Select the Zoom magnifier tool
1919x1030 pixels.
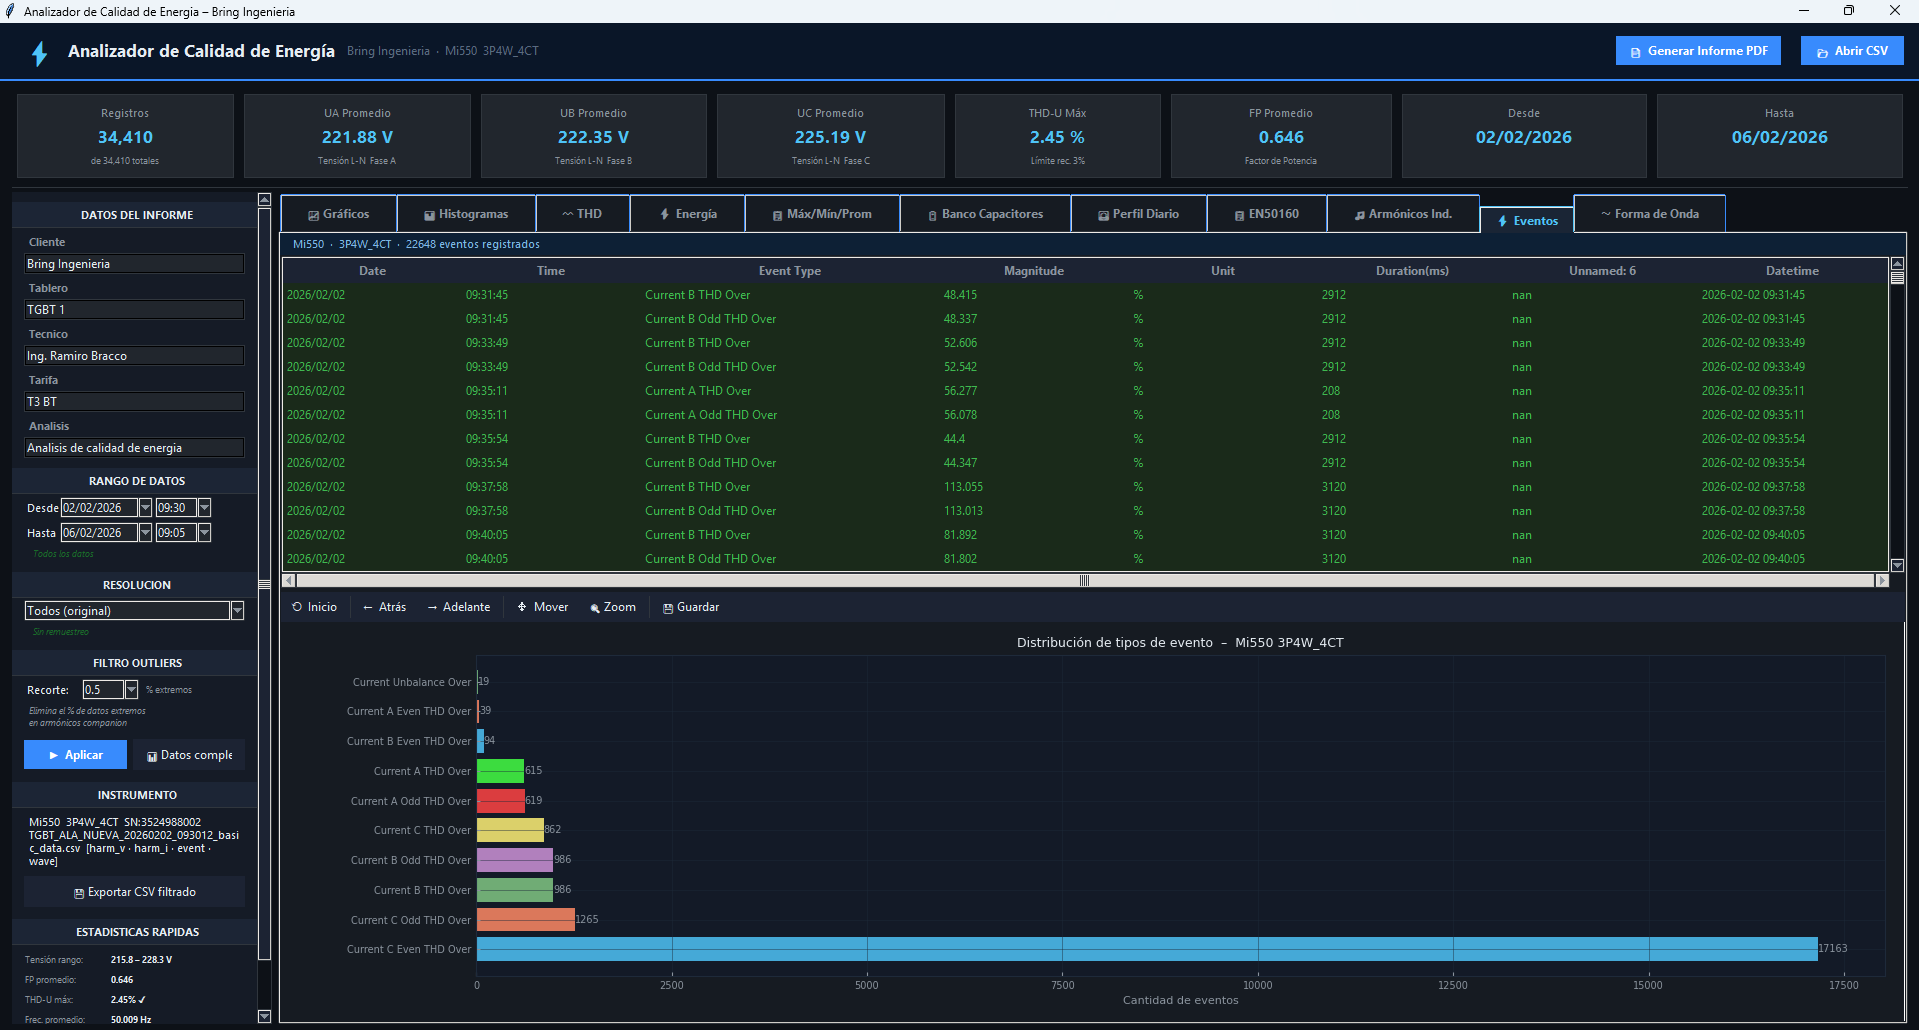[612, 607]
